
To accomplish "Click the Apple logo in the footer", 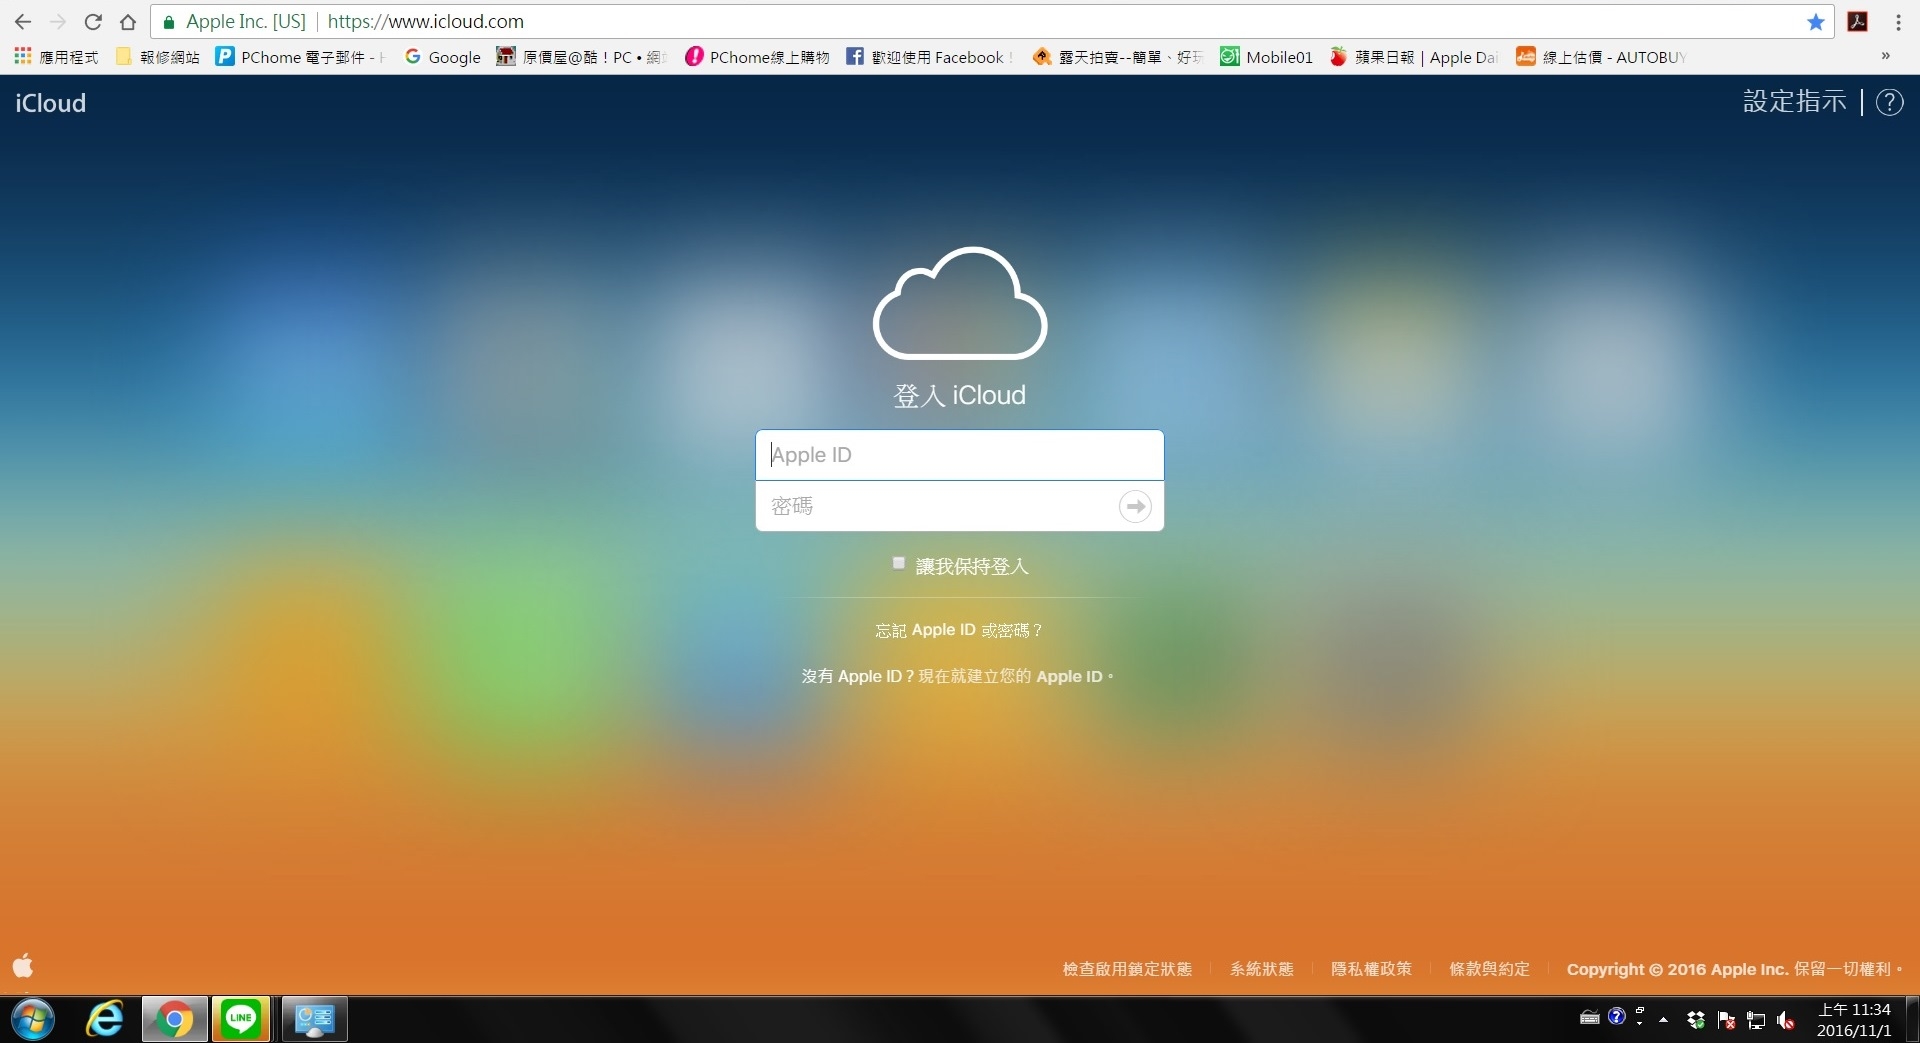I will pos(23,966).
